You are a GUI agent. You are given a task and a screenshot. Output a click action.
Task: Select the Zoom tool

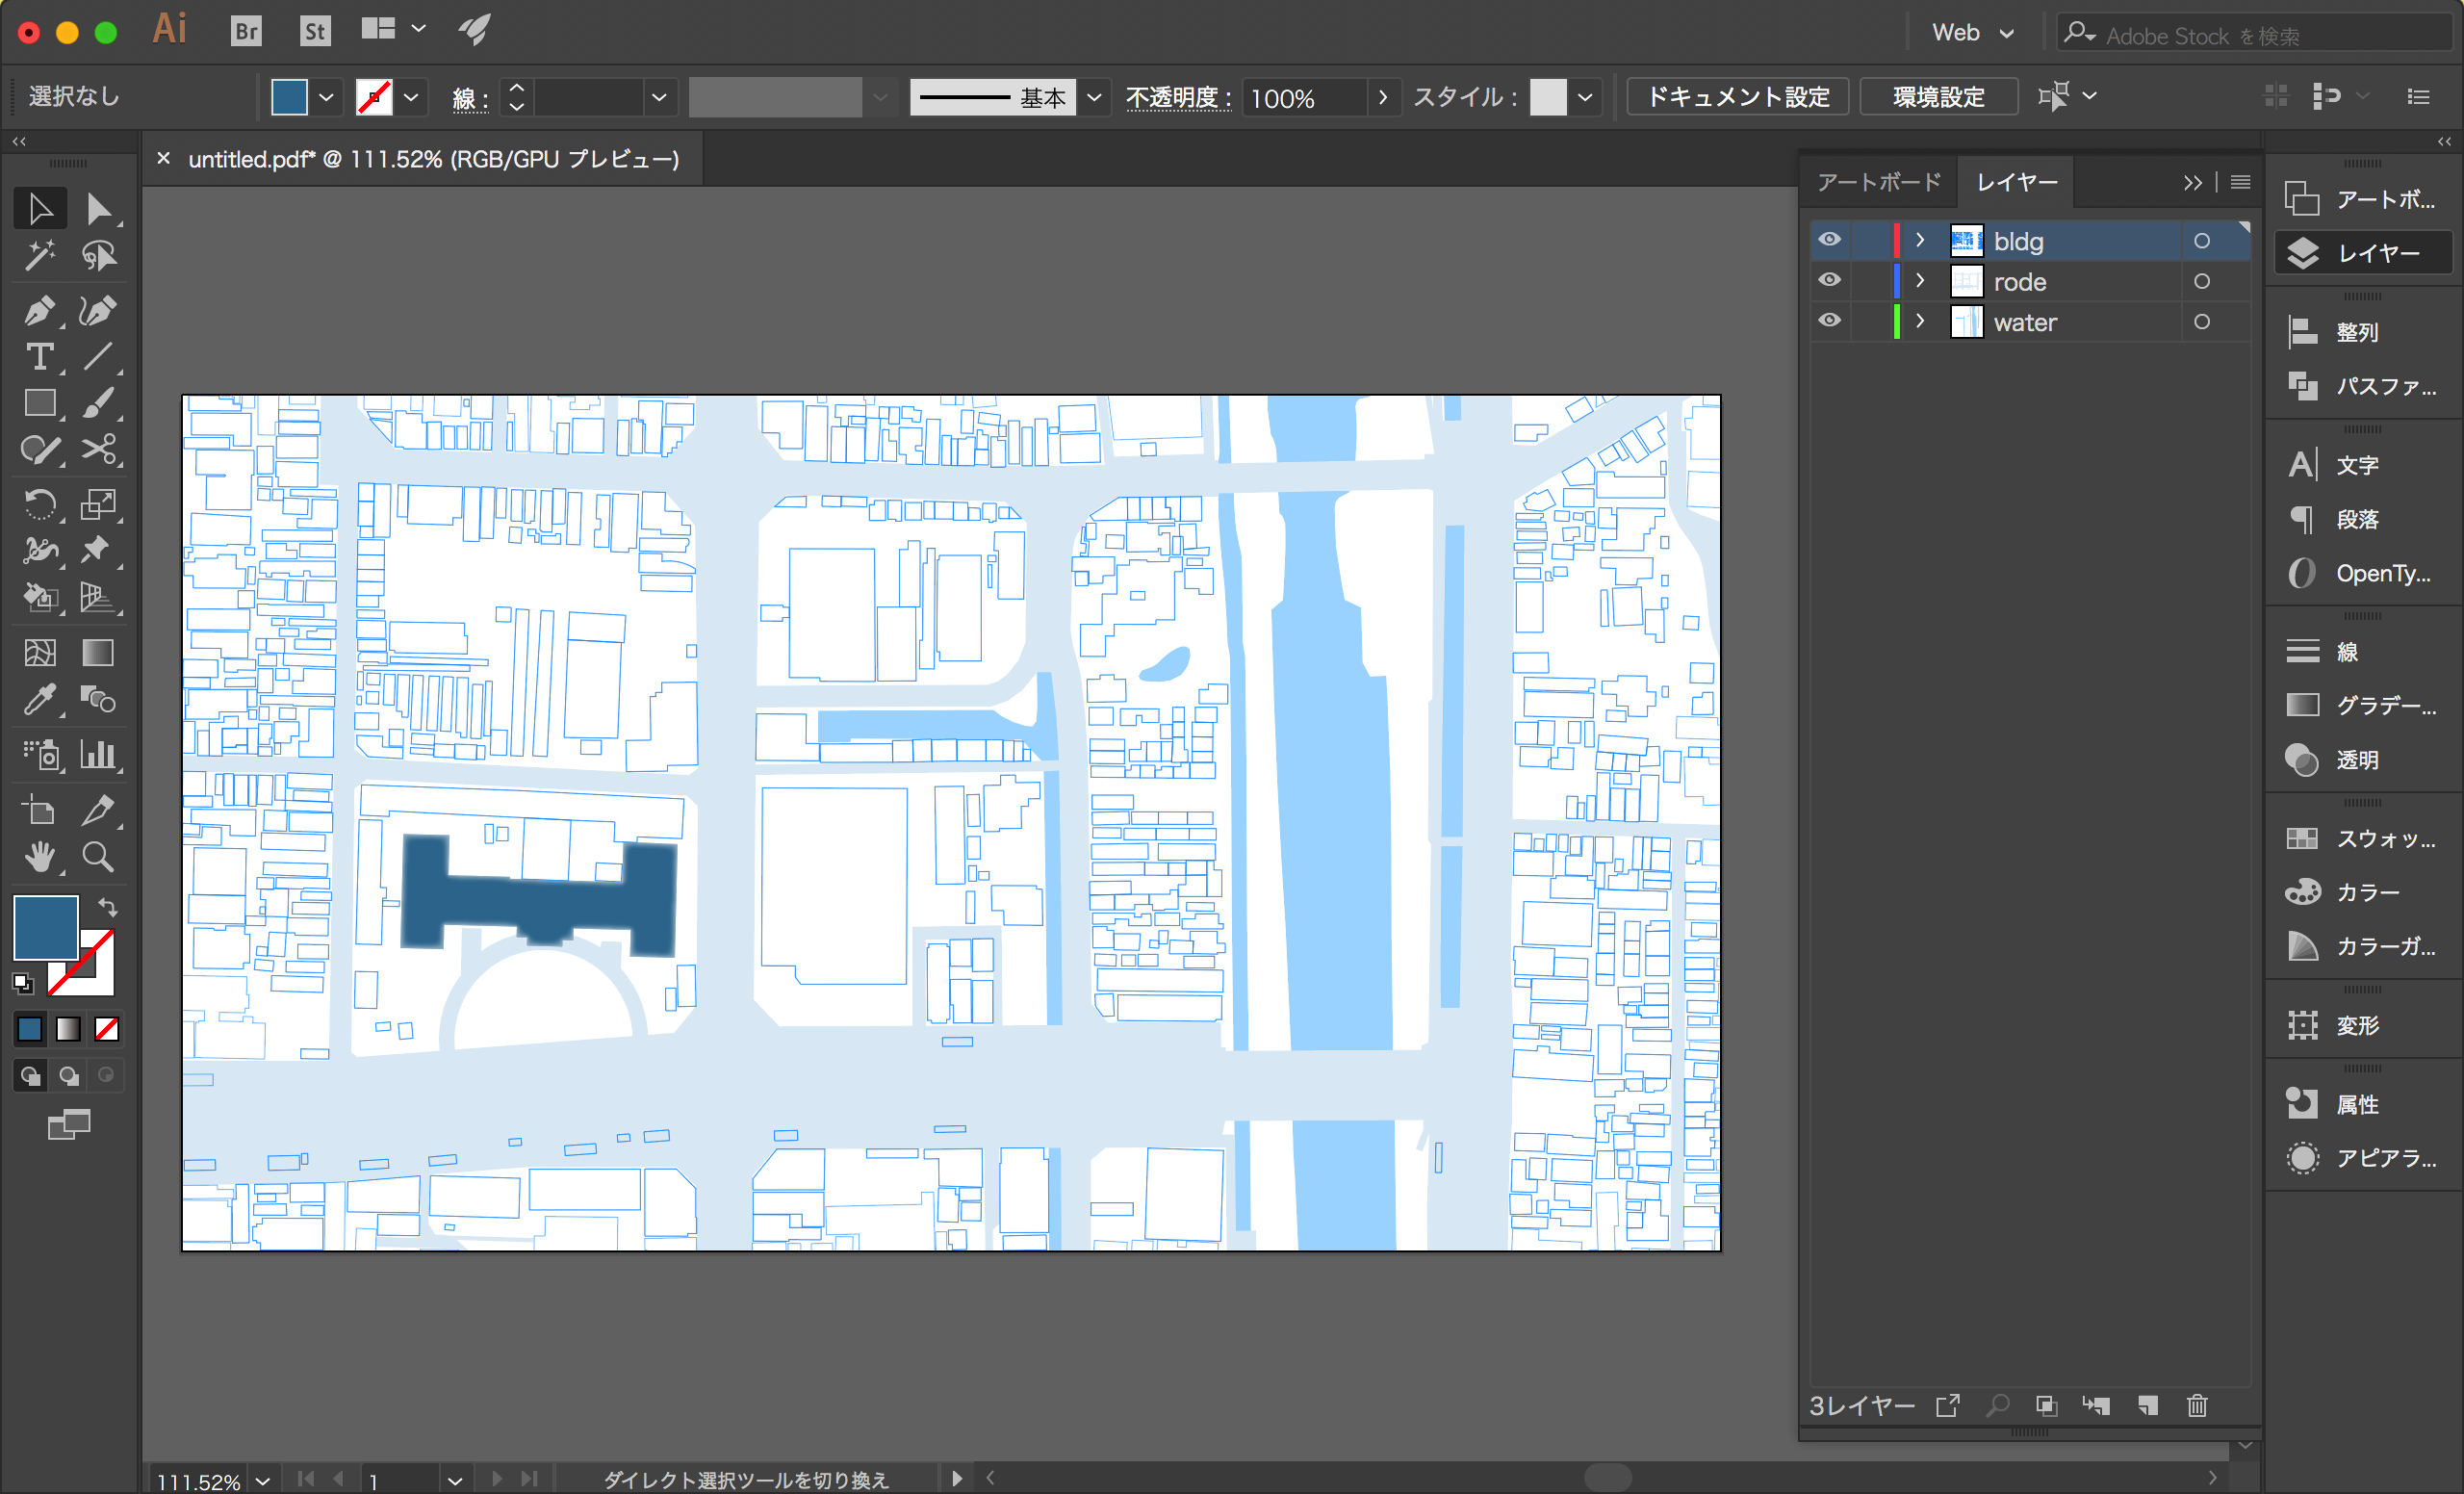(97, 857)
